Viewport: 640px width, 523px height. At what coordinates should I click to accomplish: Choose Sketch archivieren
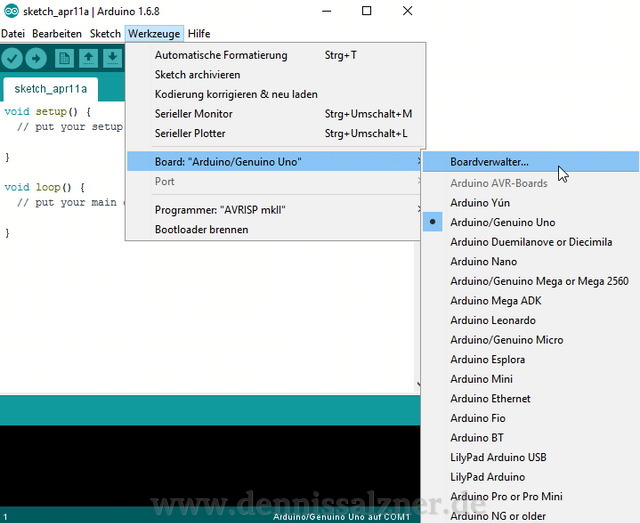[276, 75]
